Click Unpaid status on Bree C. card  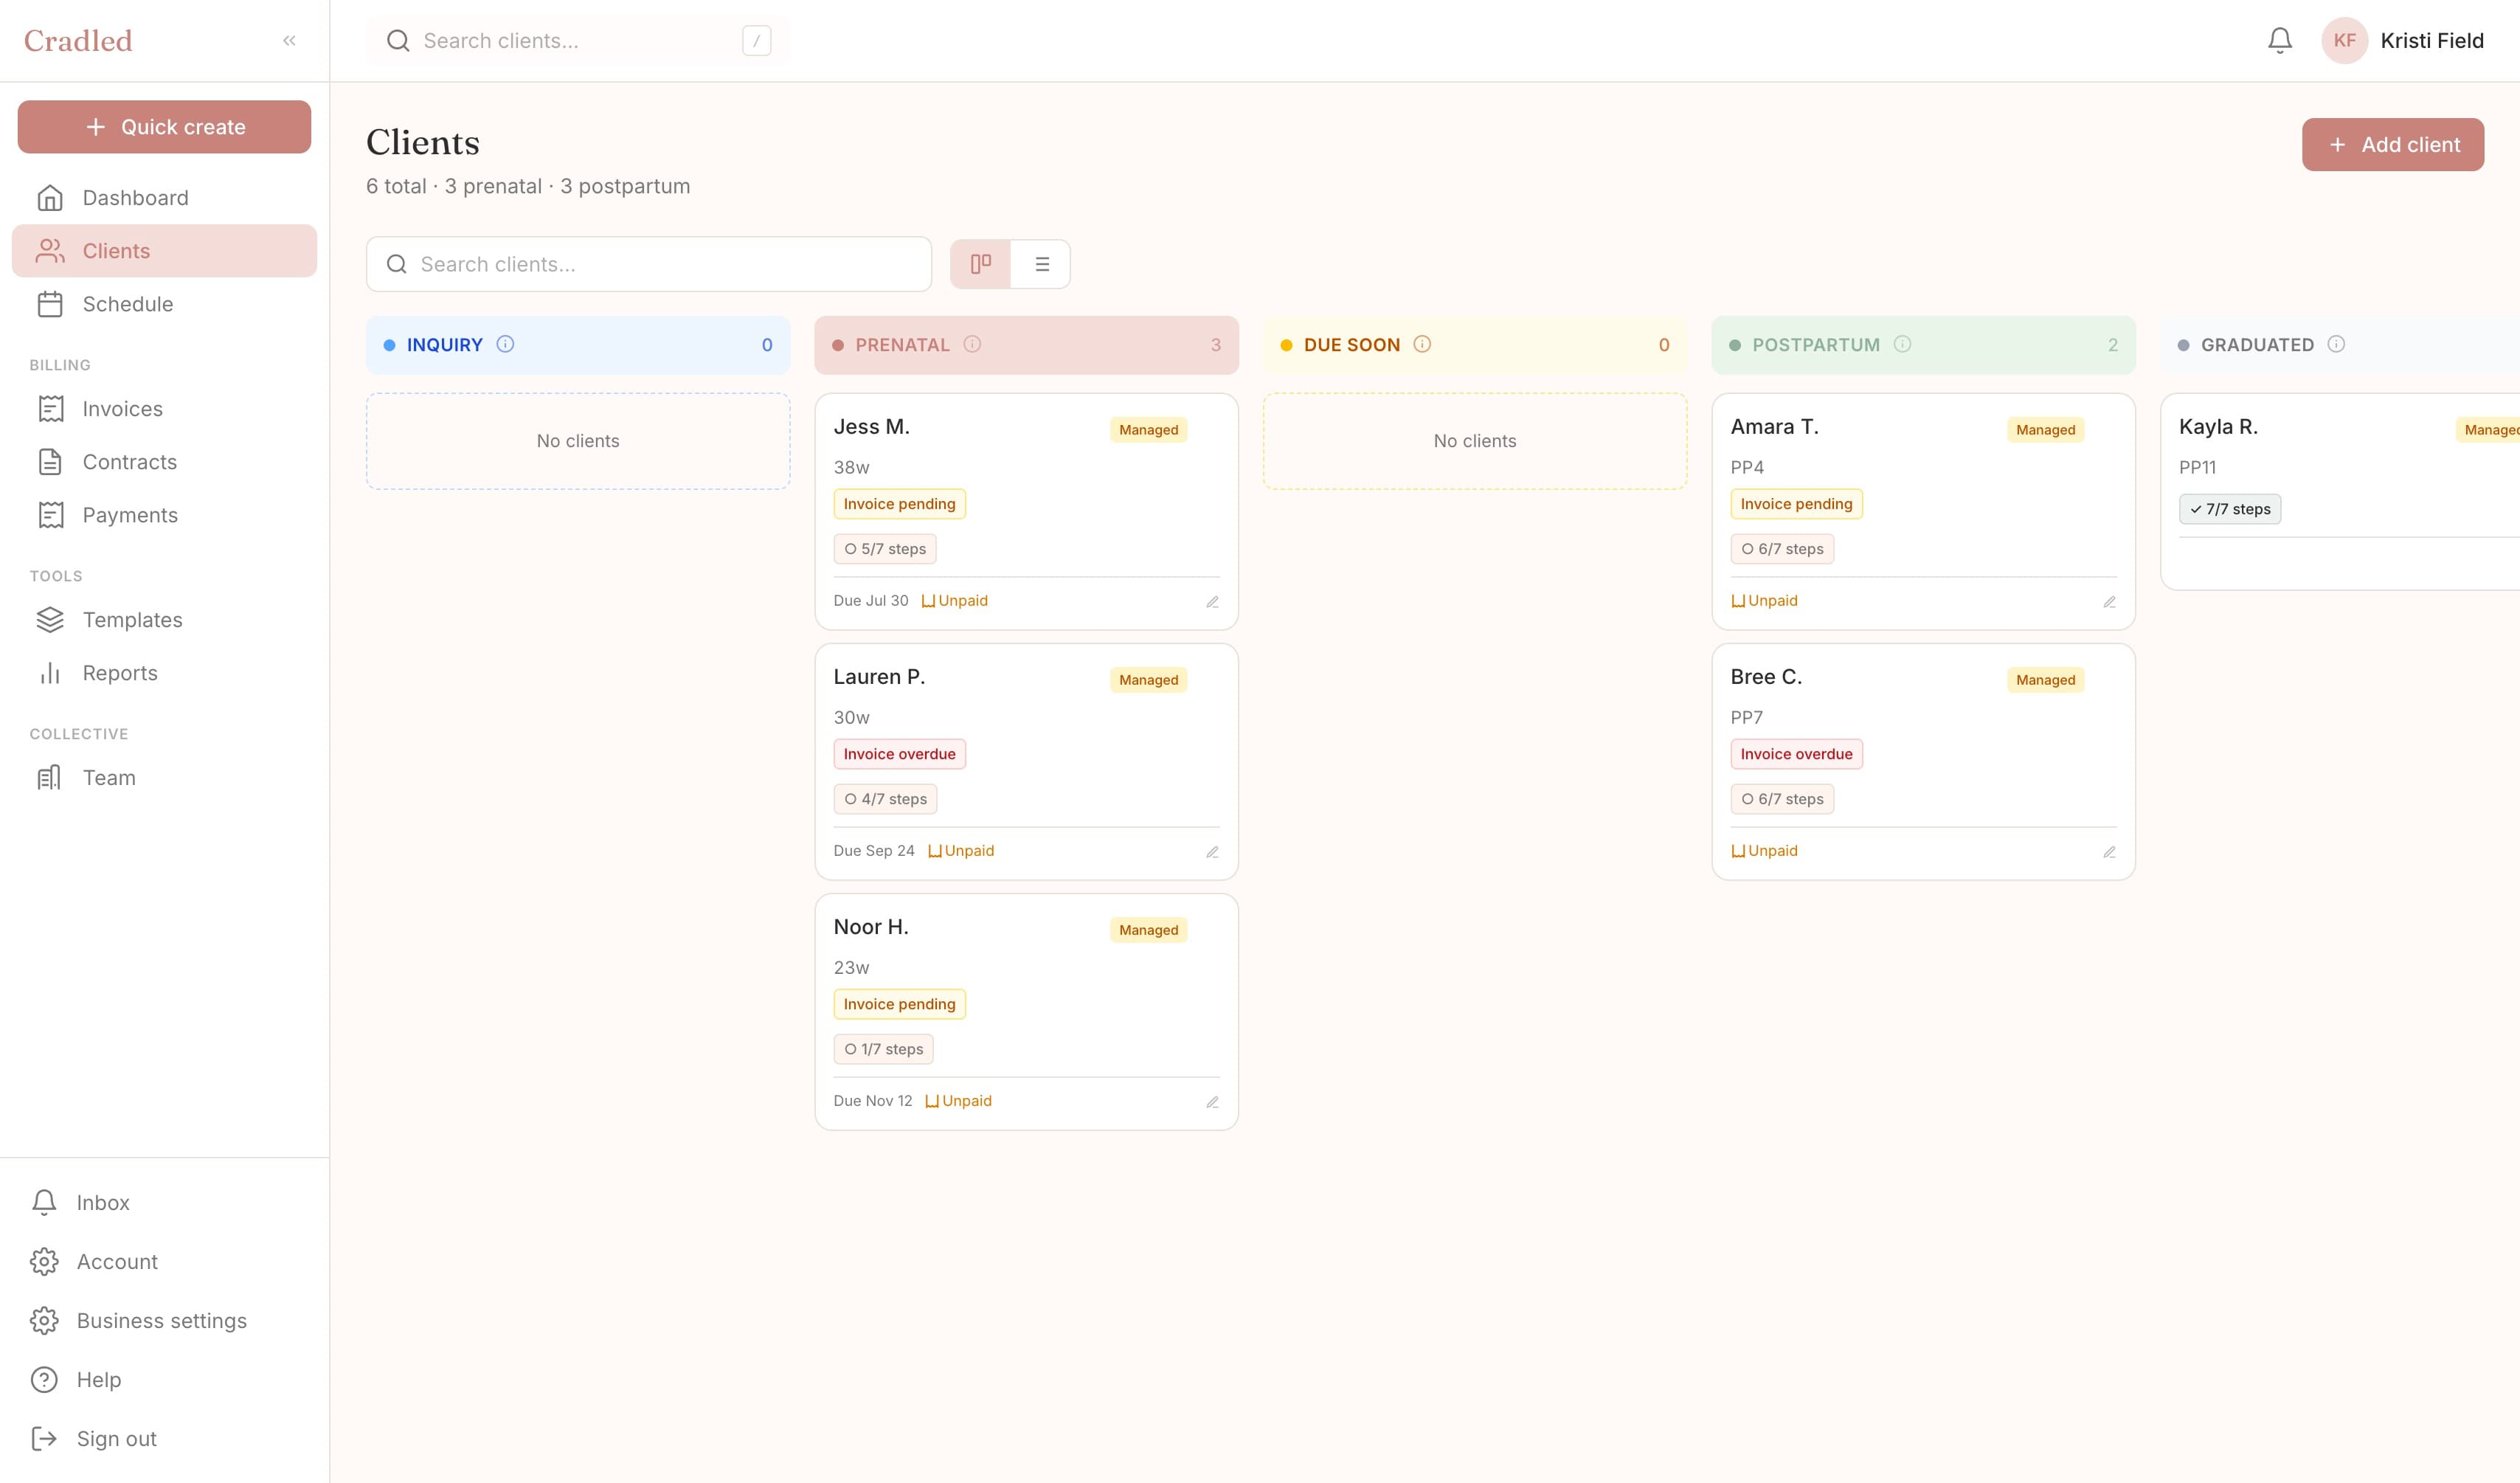click(1764, 851)
